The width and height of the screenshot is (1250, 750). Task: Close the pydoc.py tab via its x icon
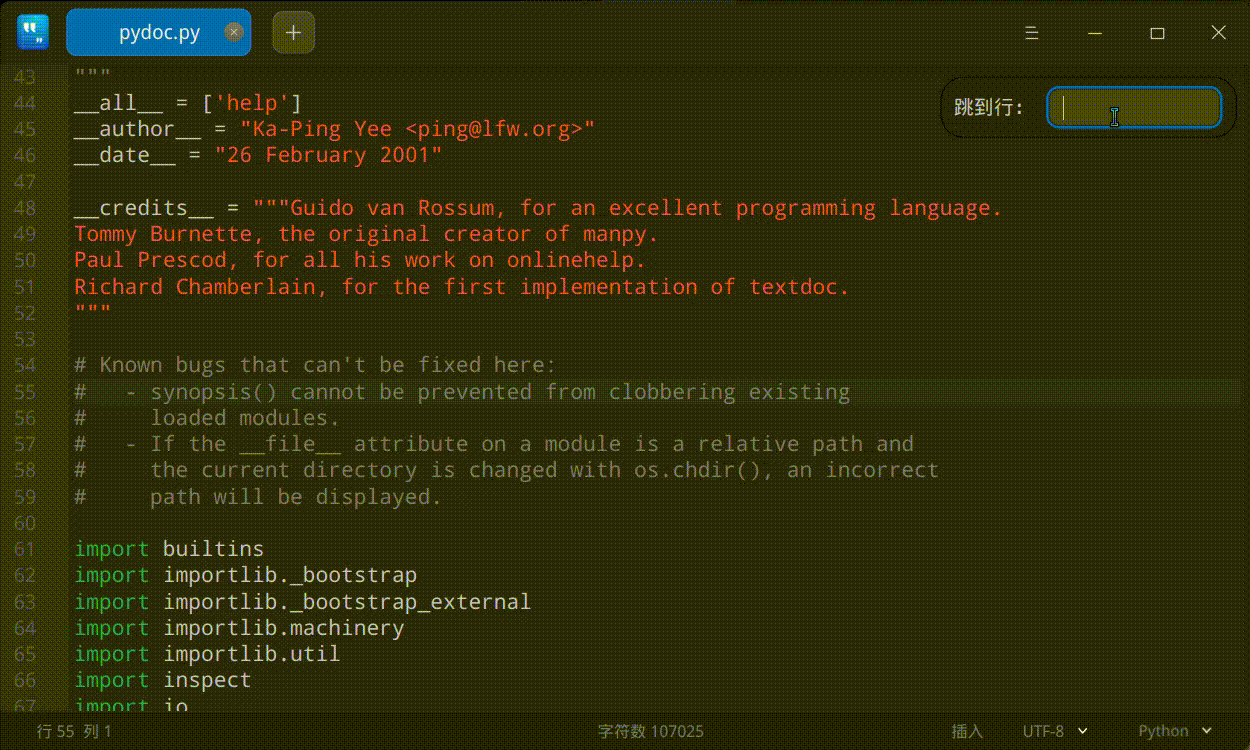point(234,31)
